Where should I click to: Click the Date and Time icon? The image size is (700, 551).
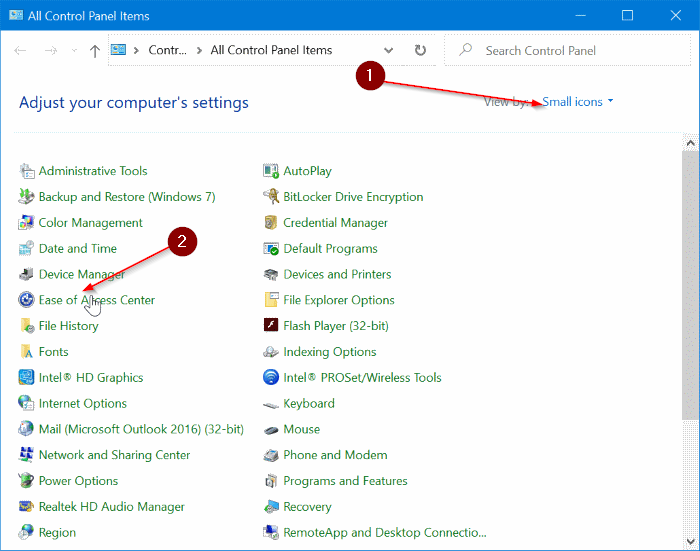[26, 249]
